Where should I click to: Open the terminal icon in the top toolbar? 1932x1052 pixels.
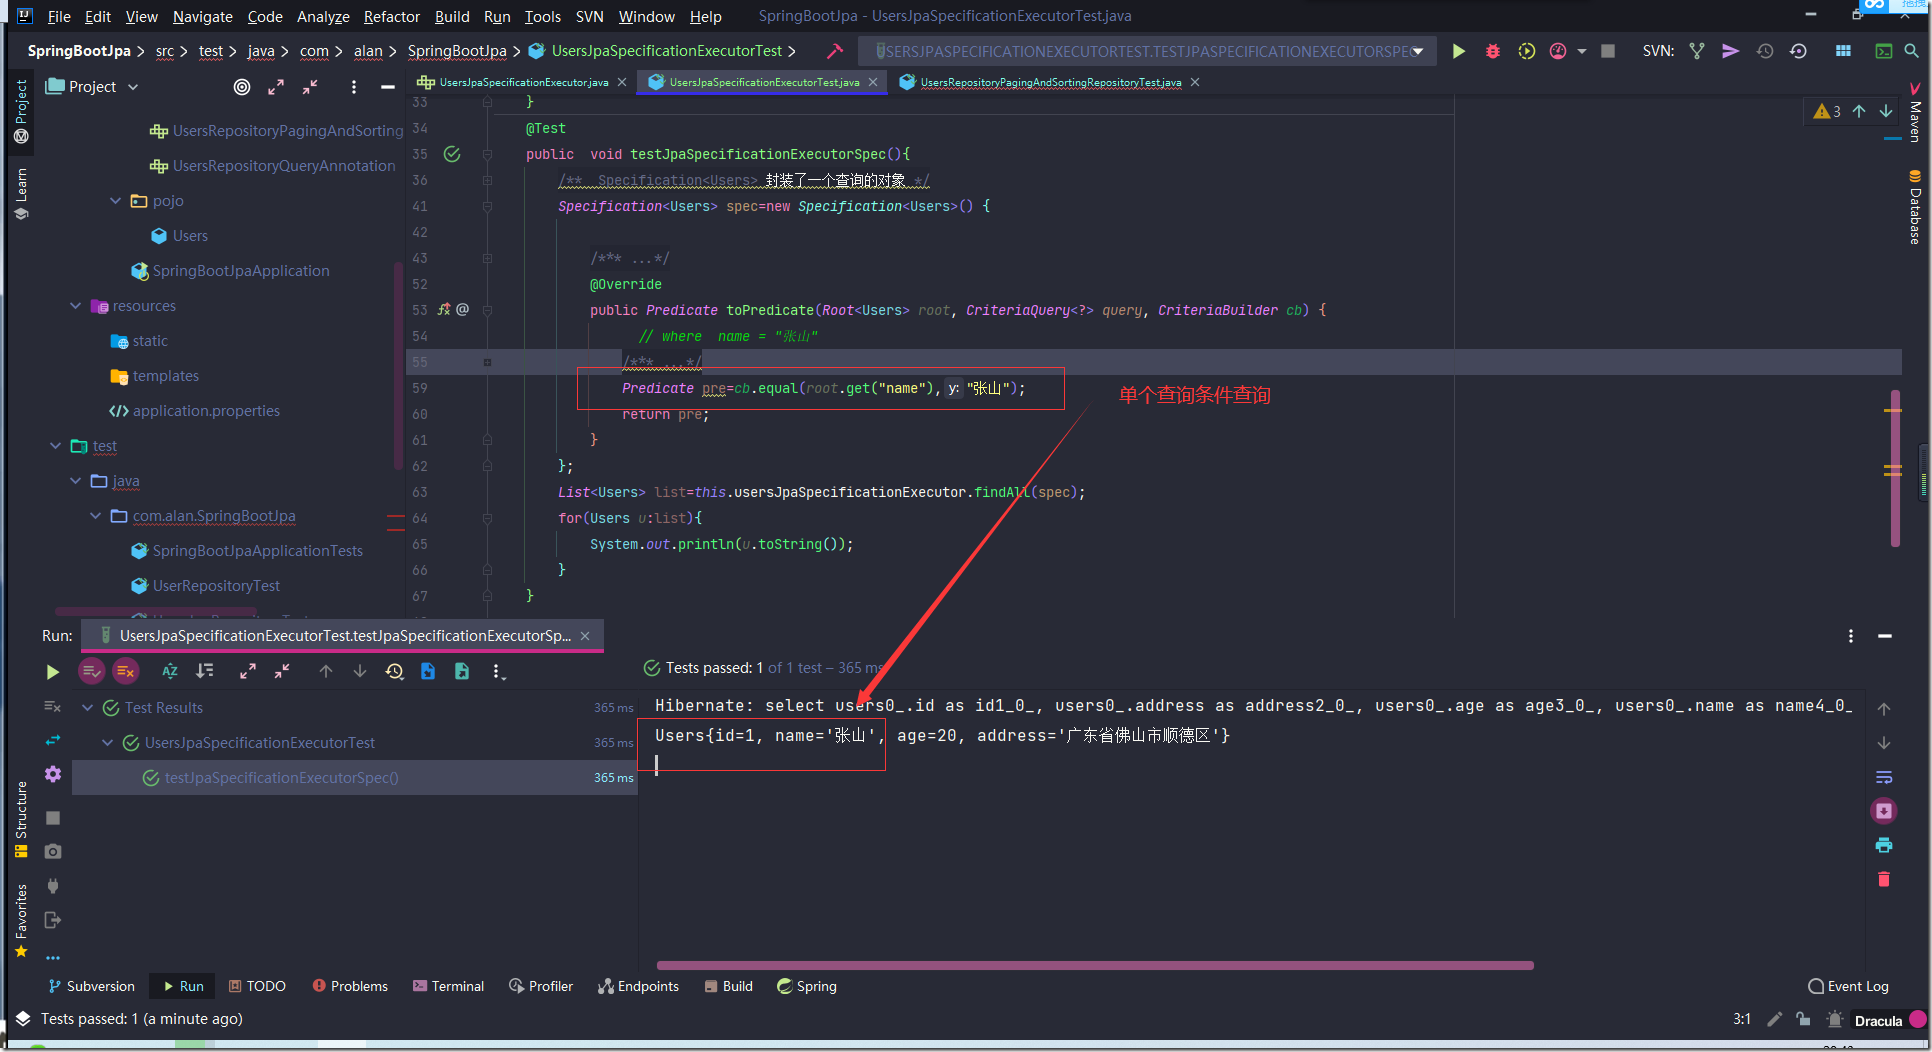click(x=1884, y=51)
